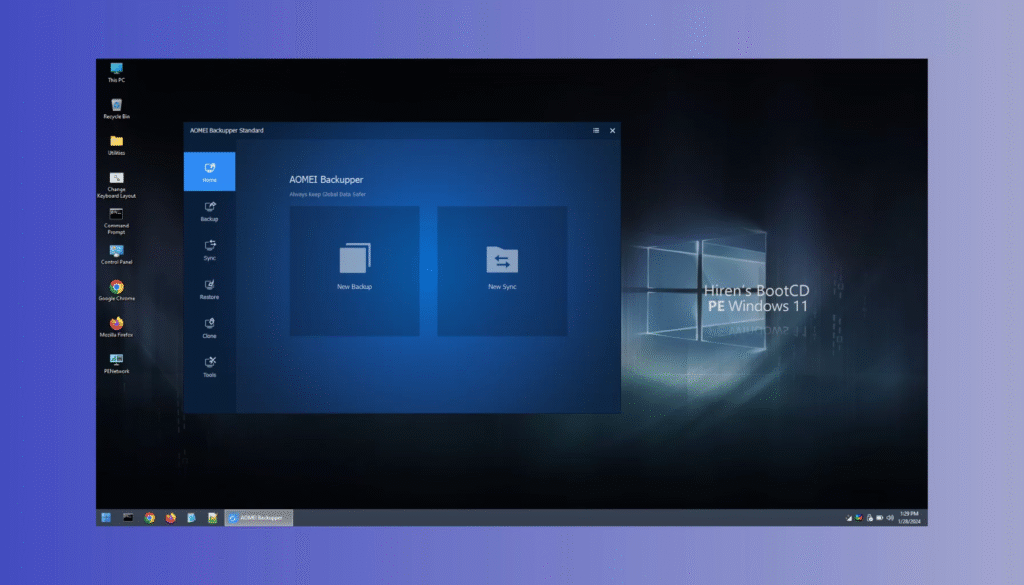Click the AOMEI Backupper taskbar button

(x=259, y=518)
